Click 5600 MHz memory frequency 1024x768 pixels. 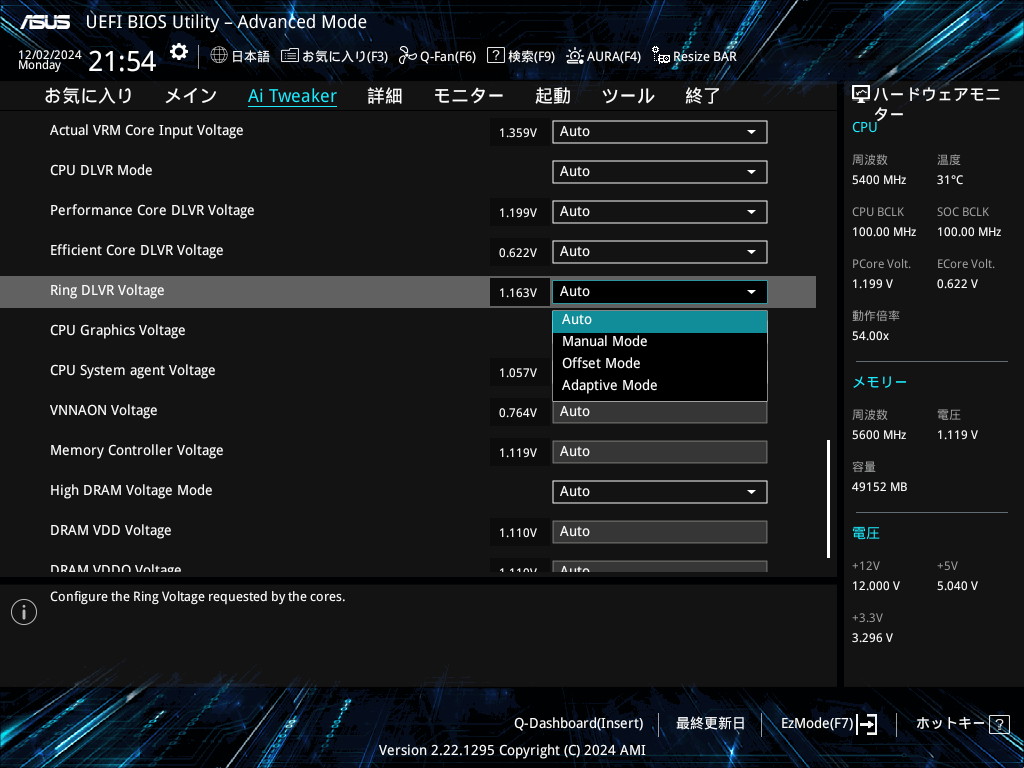click(x=879, y=434)
